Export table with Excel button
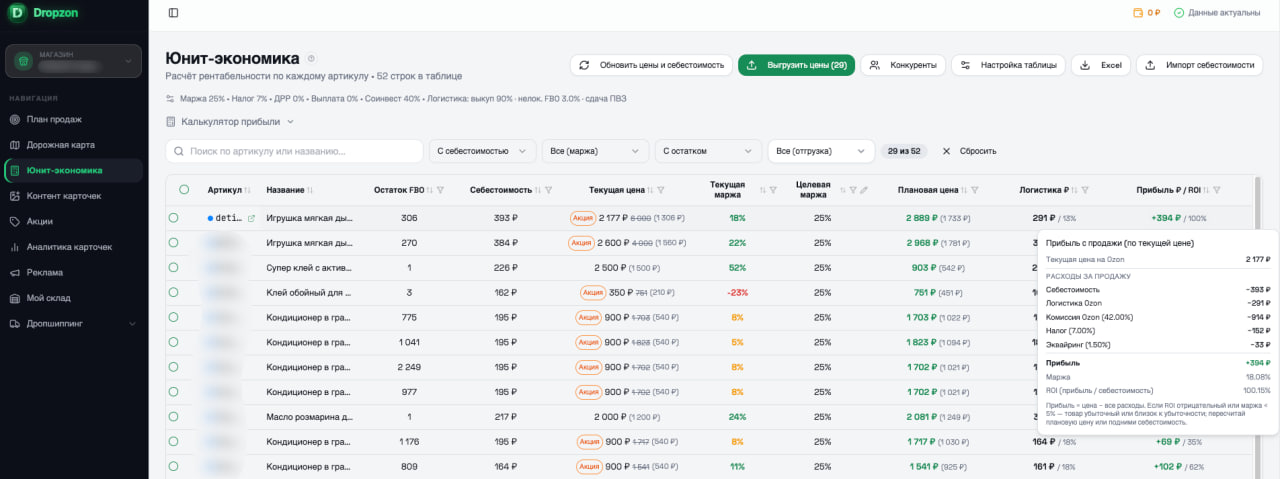Viewport: 1280px width, 479px height. pos(1101,65)
